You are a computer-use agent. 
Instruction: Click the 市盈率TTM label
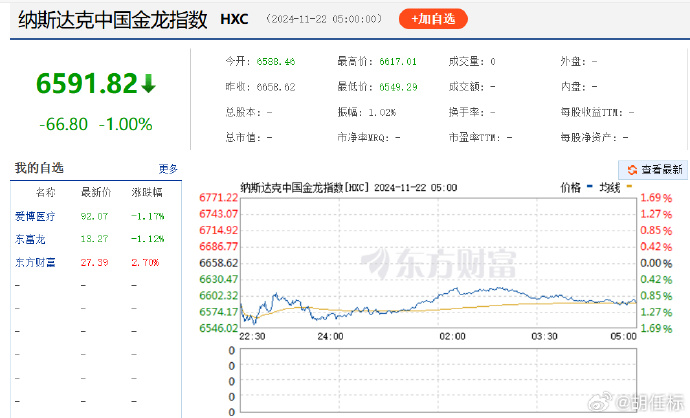475,138
